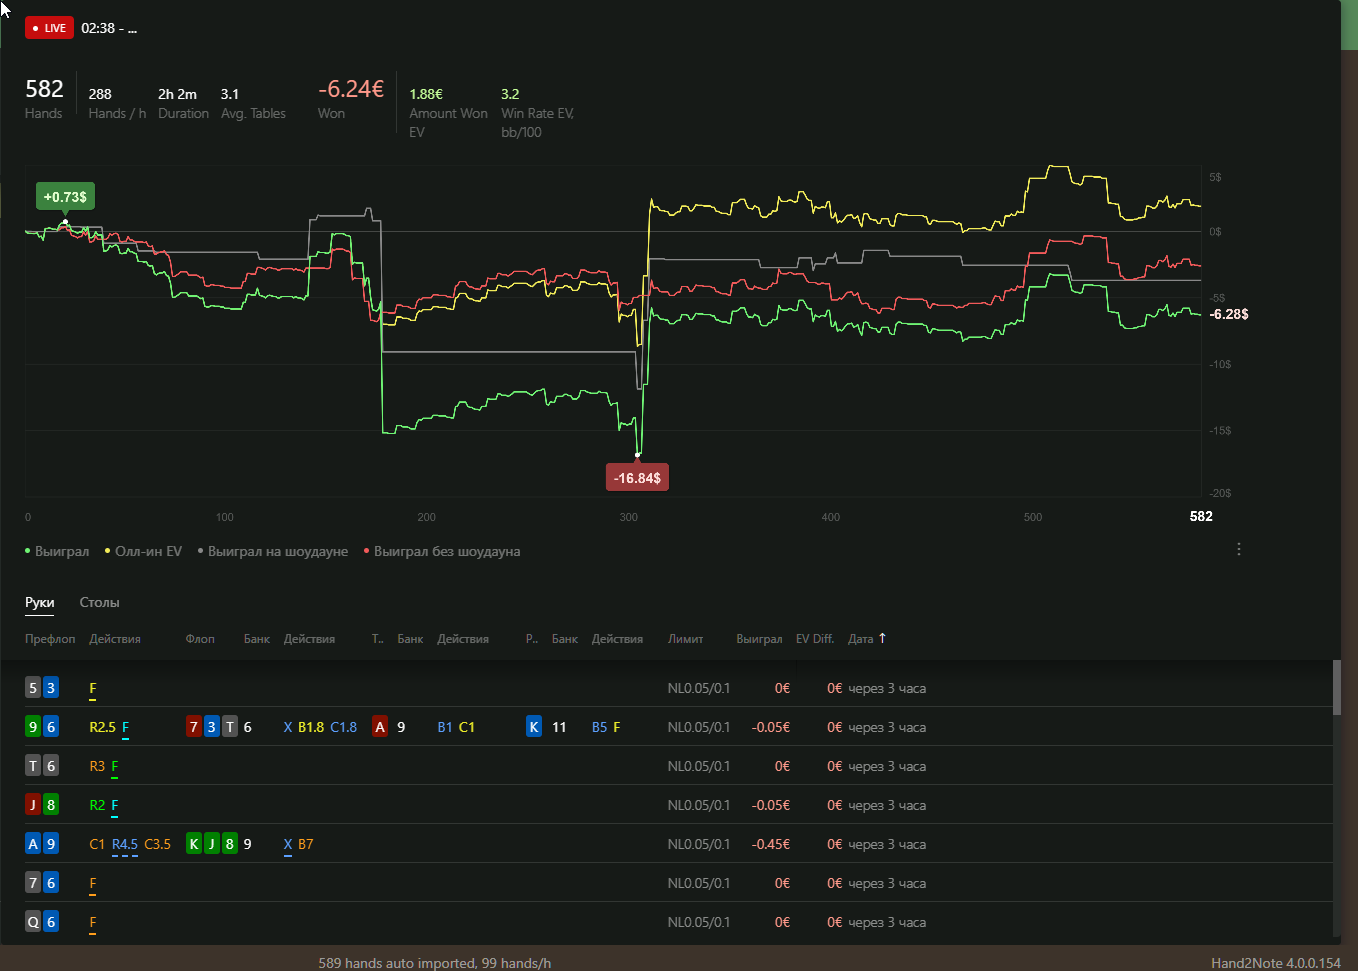The image size is (1358, 971).
Task: Click the 582 x-axis end label
Action: pos(1201,516)
